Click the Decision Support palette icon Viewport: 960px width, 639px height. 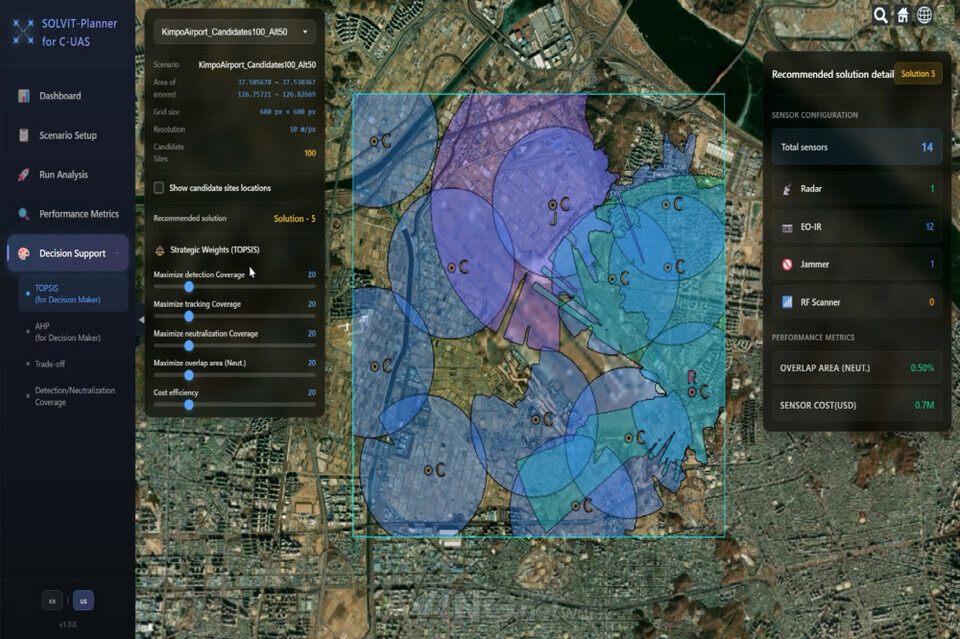pos(23,253)
